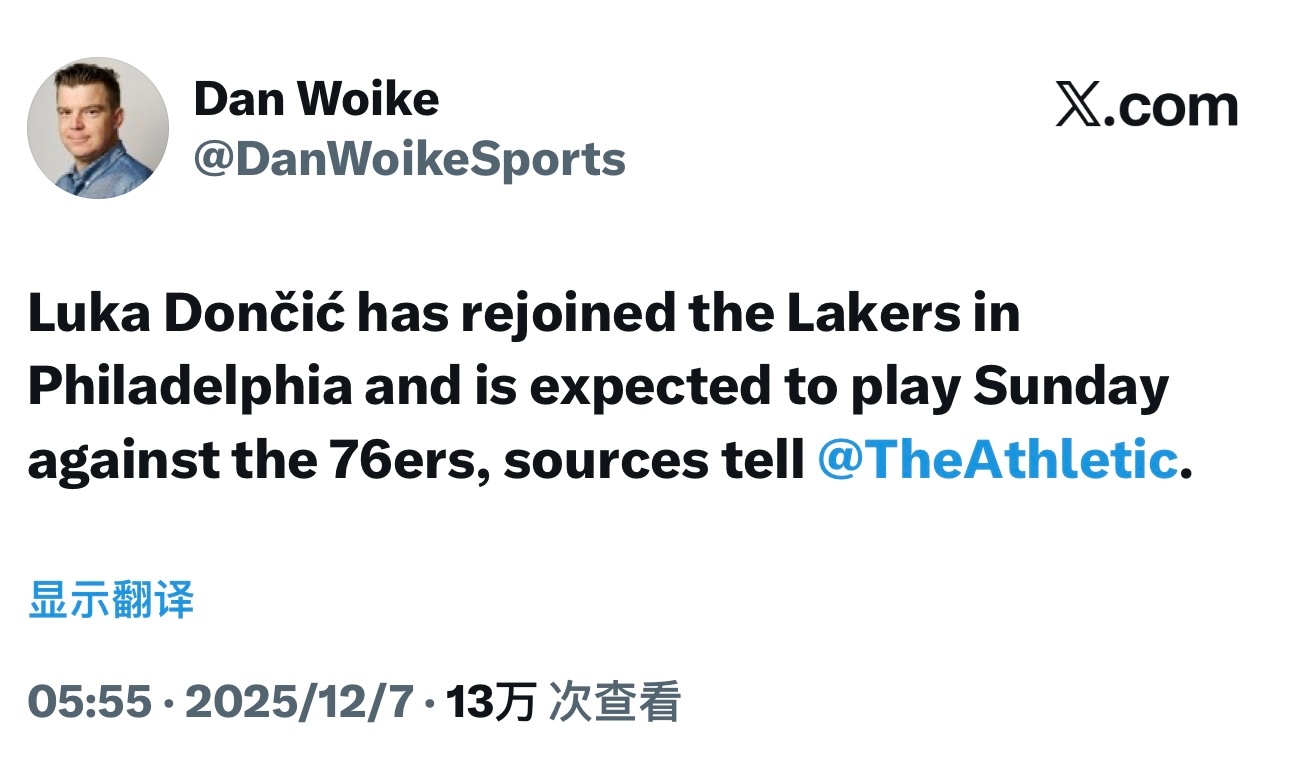Screen dimensions: 1290x774
Task: Navigate to X.com via top-right logo
Action: tap(1146, 105)
